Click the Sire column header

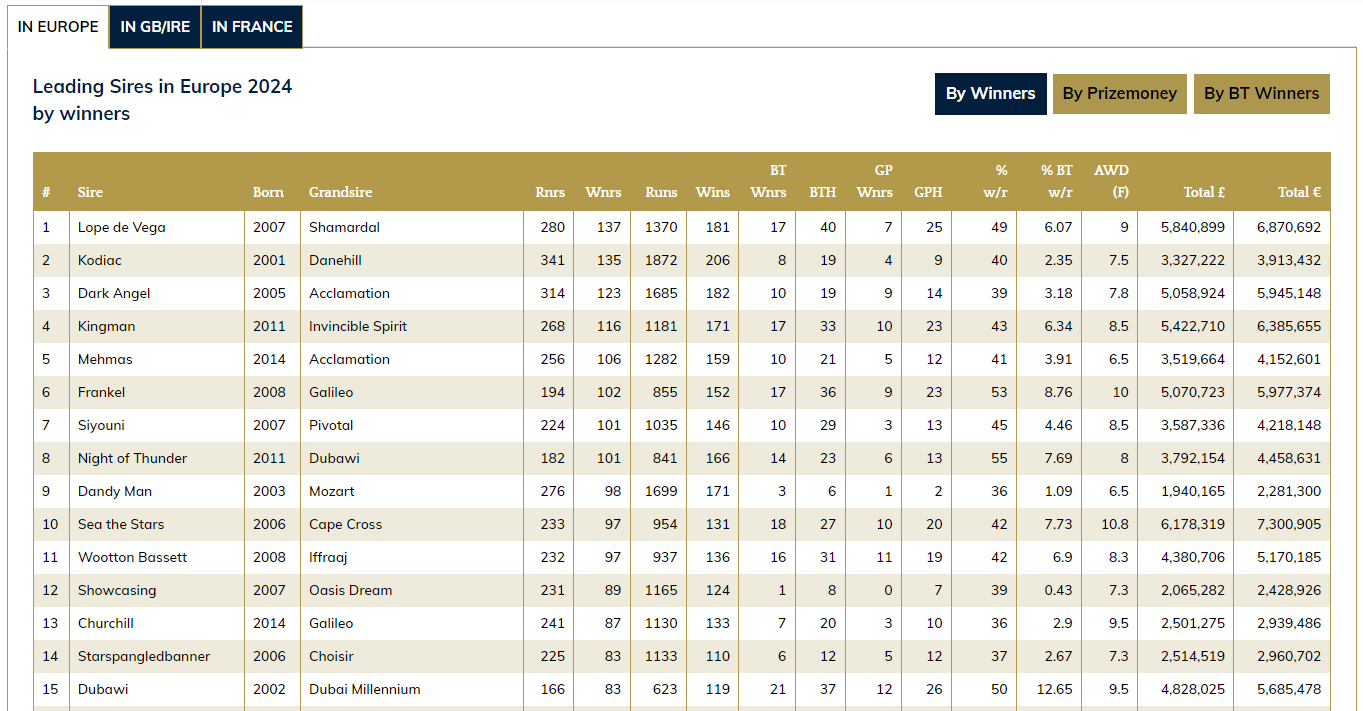point(90,192)
